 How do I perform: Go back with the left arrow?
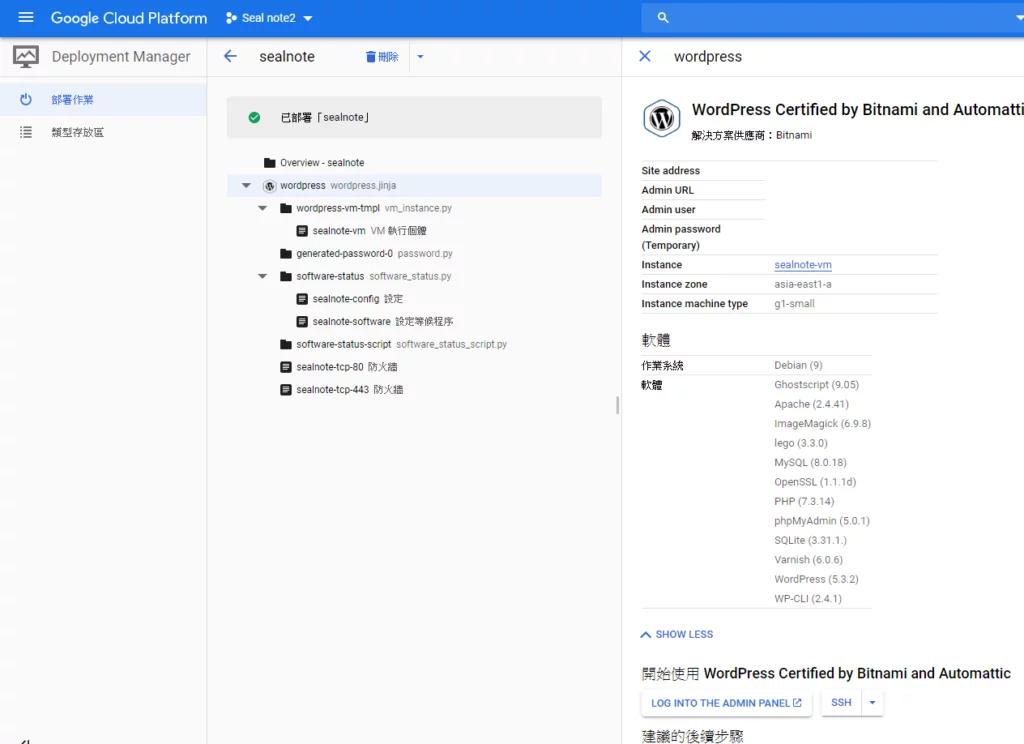(231, 56)
